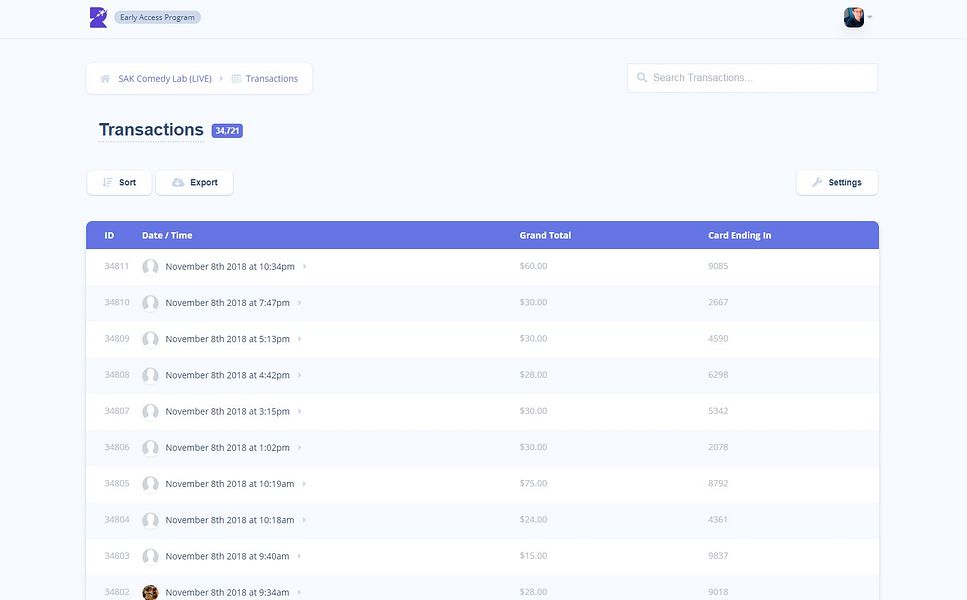Sort by Grand Total column header
Screen dimensions: 967x600
pyautogui.click(x=545, y=236)
